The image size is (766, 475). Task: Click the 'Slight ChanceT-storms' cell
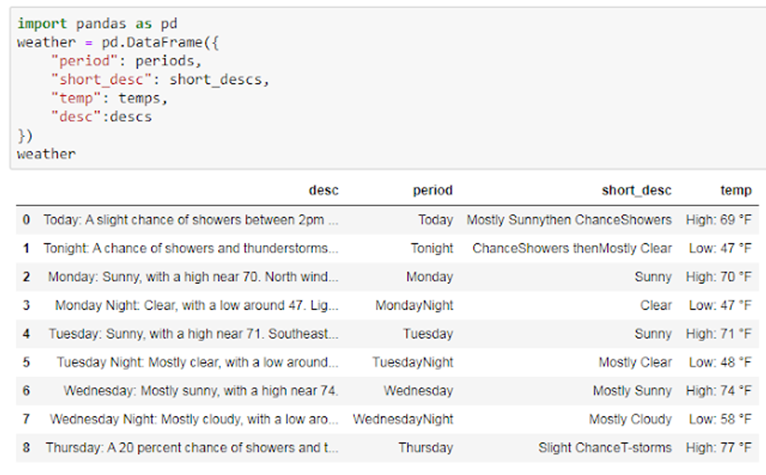(x=605, y=447)
